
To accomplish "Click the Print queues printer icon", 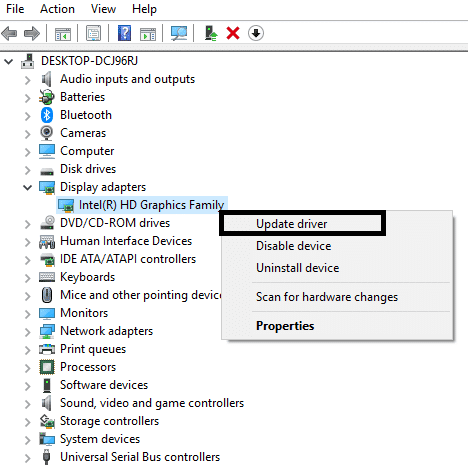I will coord(47,349).
